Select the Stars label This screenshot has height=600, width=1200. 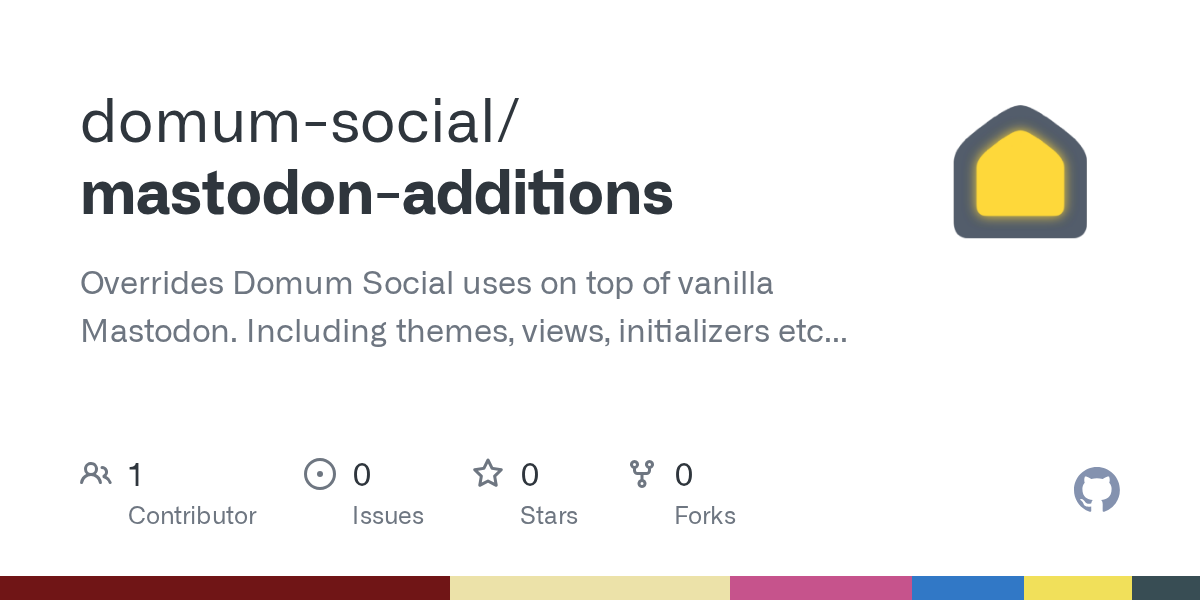[549, 516]
